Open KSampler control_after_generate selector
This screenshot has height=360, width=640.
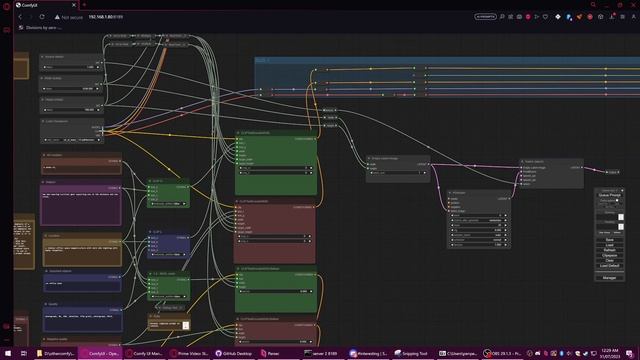(479, 220)
